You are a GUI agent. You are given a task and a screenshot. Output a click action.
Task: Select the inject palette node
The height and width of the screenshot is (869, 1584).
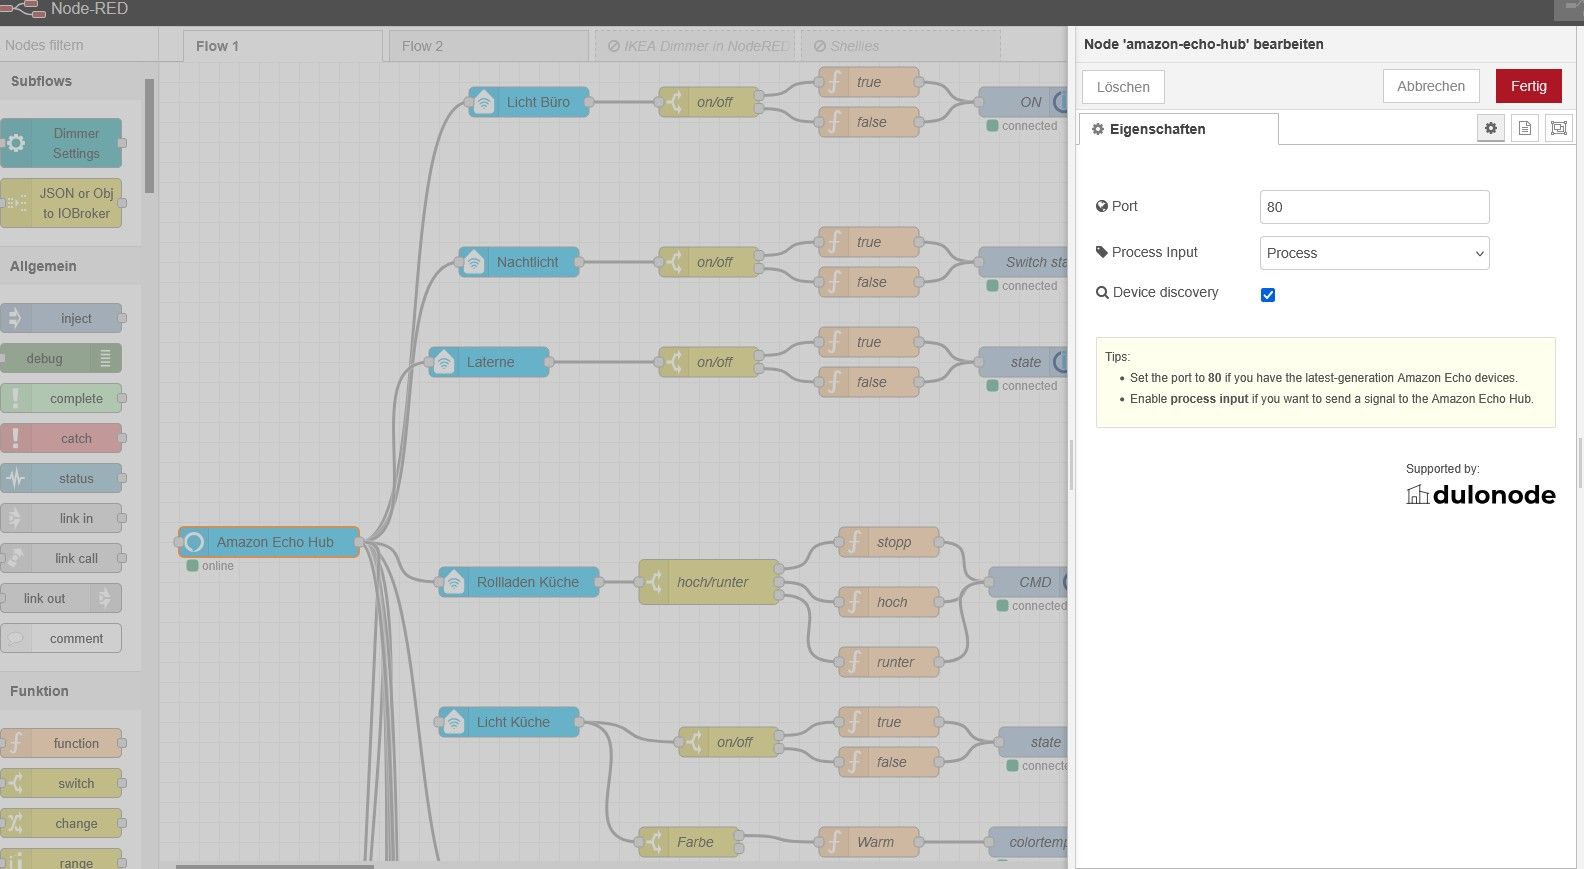[62, 318]
